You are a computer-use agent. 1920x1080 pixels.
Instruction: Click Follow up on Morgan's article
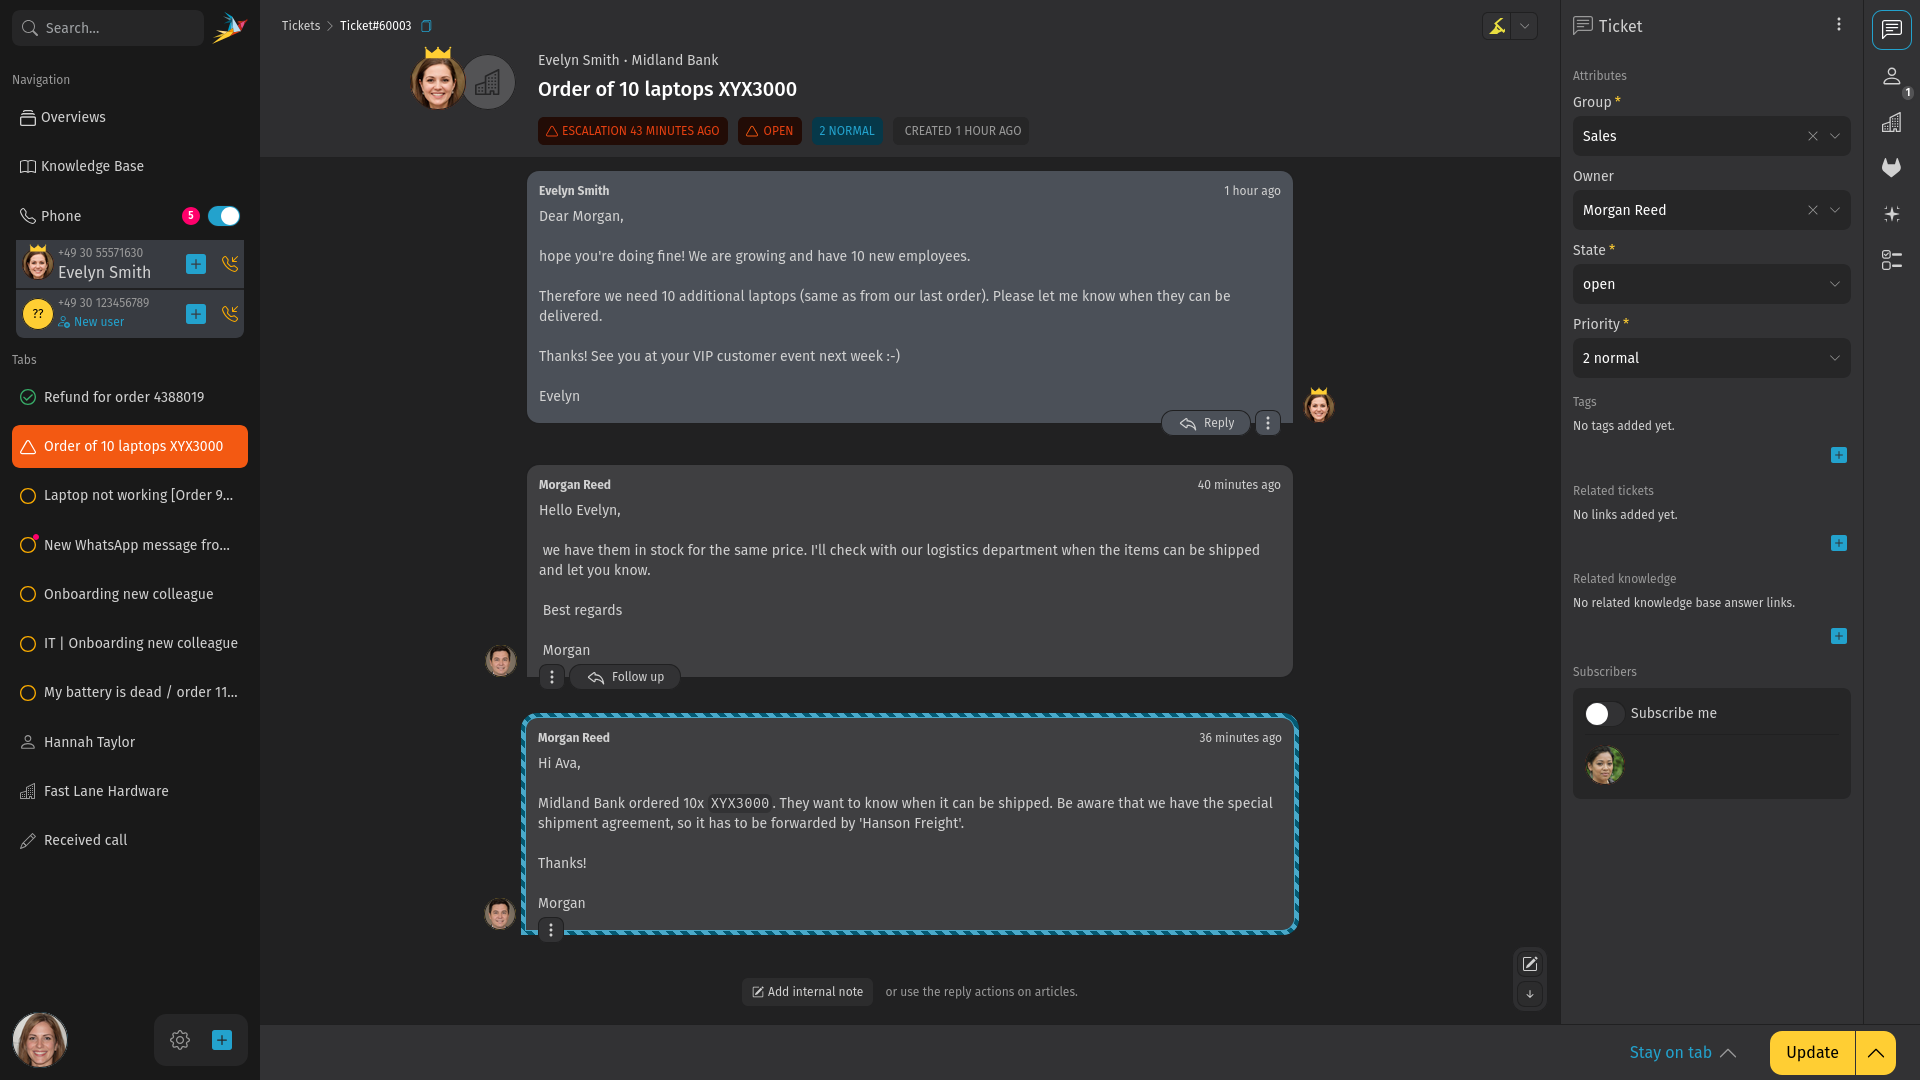coord(625,678)
